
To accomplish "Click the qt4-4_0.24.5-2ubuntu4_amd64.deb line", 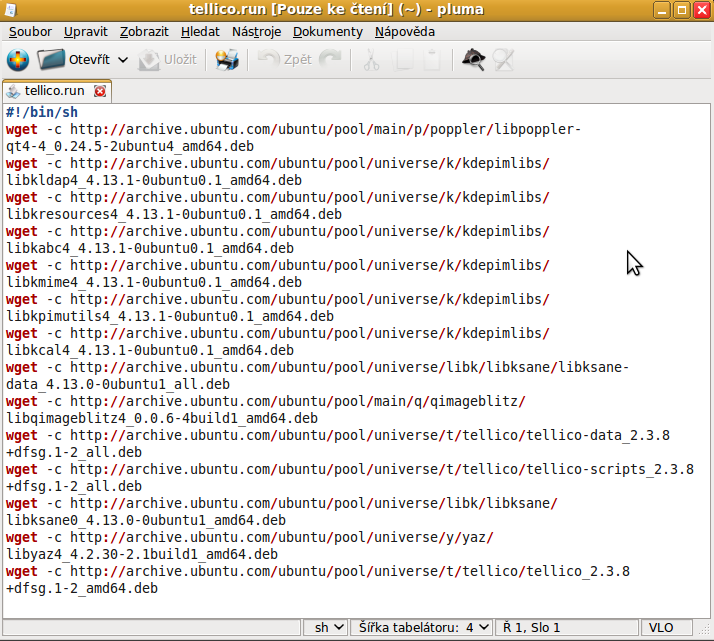I will point(130,146).
